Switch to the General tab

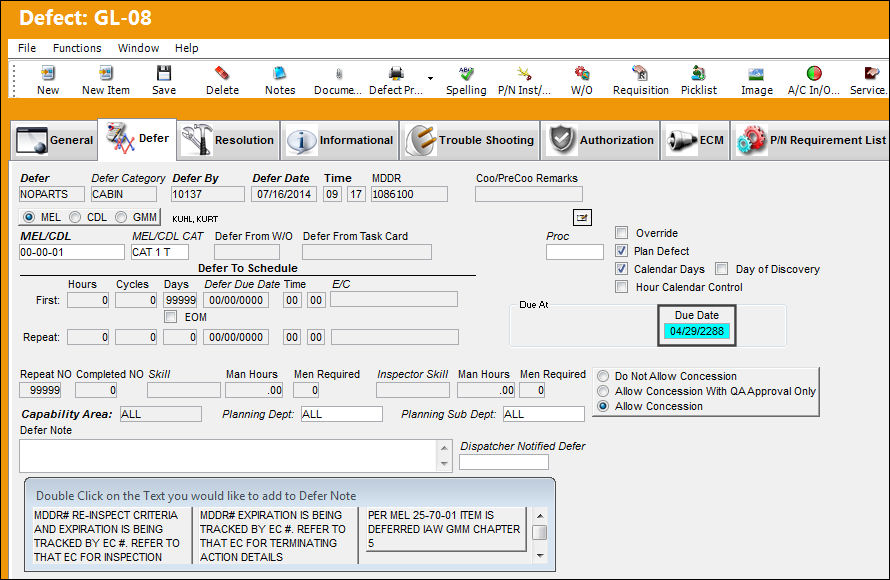(x=54, y=141)
